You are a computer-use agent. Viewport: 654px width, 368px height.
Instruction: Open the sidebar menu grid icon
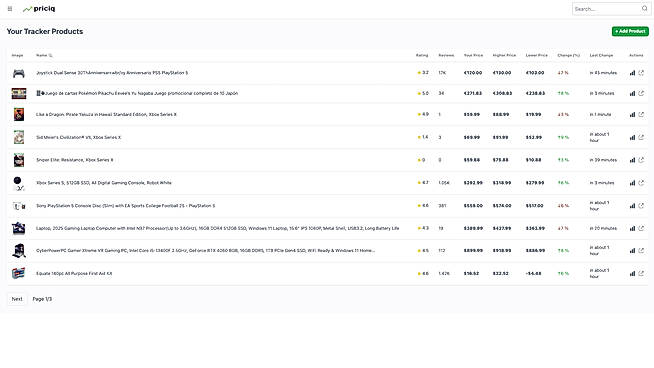(10, 9)
